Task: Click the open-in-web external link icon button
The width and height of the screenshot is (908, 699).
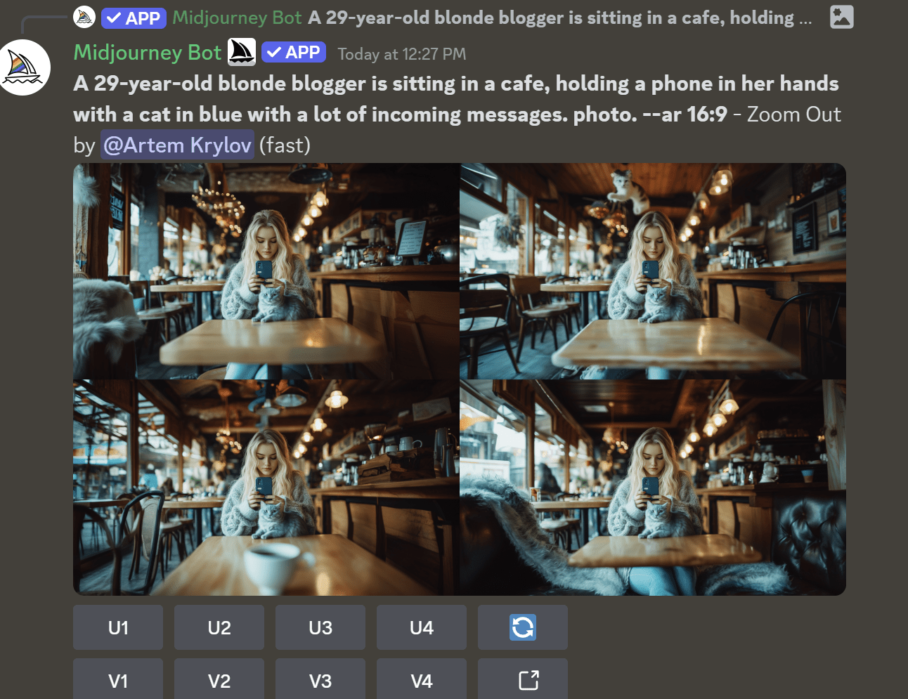Action: click(522, 680)
